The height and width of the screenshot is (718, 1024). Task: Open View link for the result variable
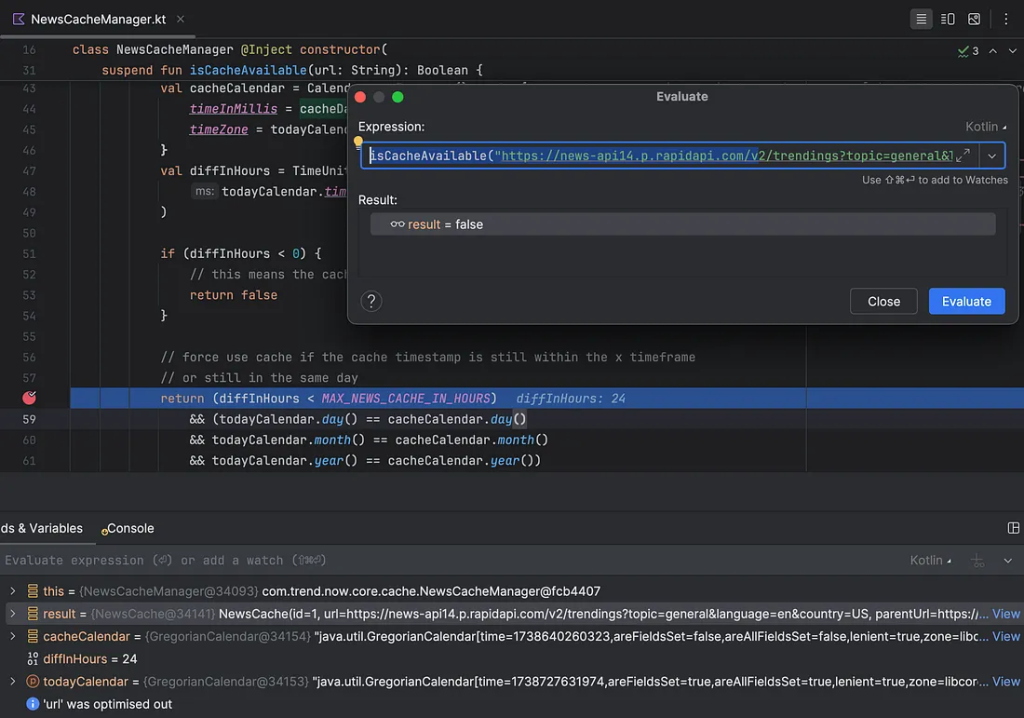(x=1005, y=614)
